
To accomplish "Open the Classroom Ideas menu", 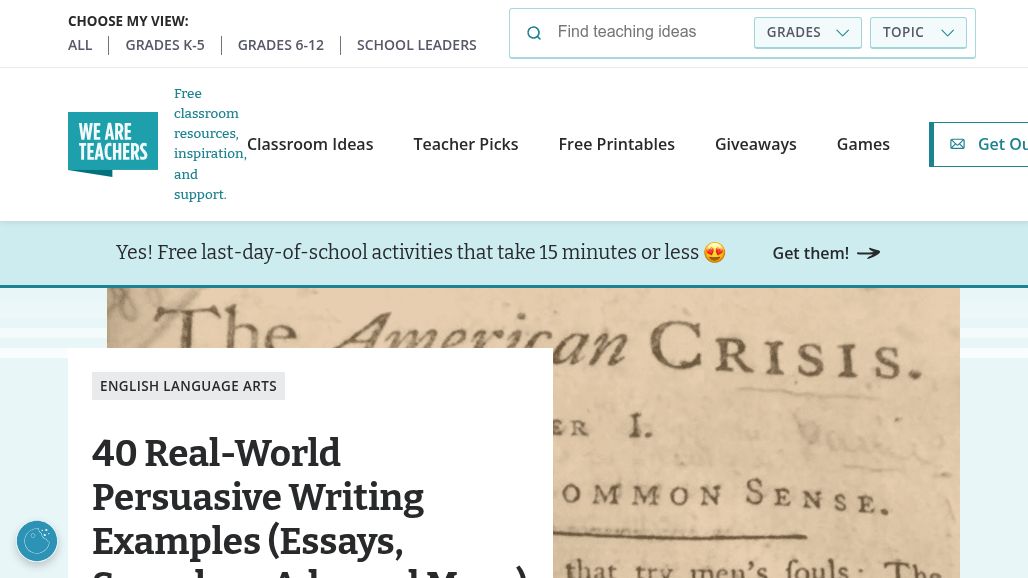I will click(x=310, y=144).
